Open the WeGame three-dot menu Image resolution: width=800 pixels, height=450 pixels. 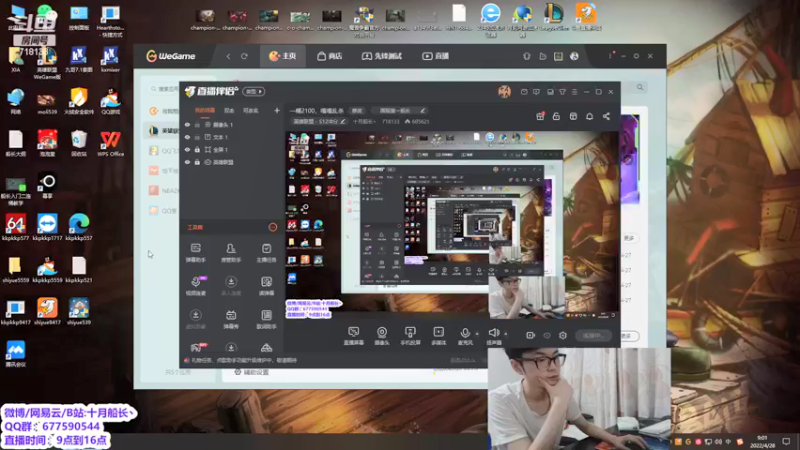tap(610, 56)
